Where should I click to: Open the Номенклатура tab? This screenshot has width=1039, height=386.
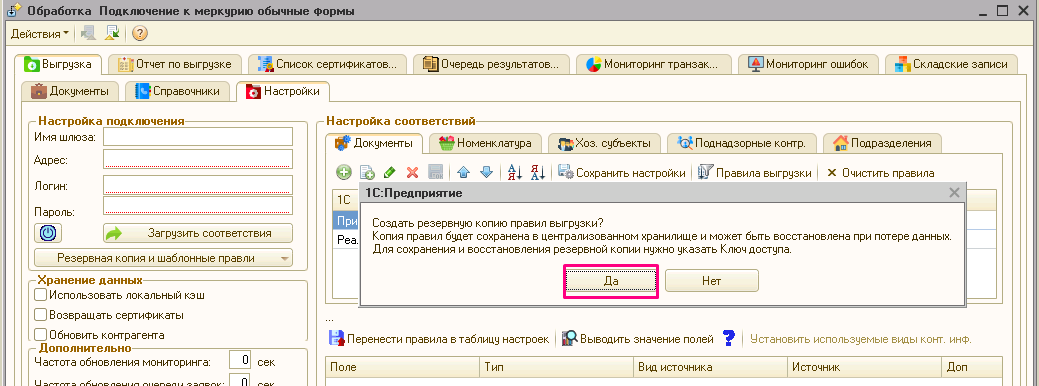(x=485, y=143)
